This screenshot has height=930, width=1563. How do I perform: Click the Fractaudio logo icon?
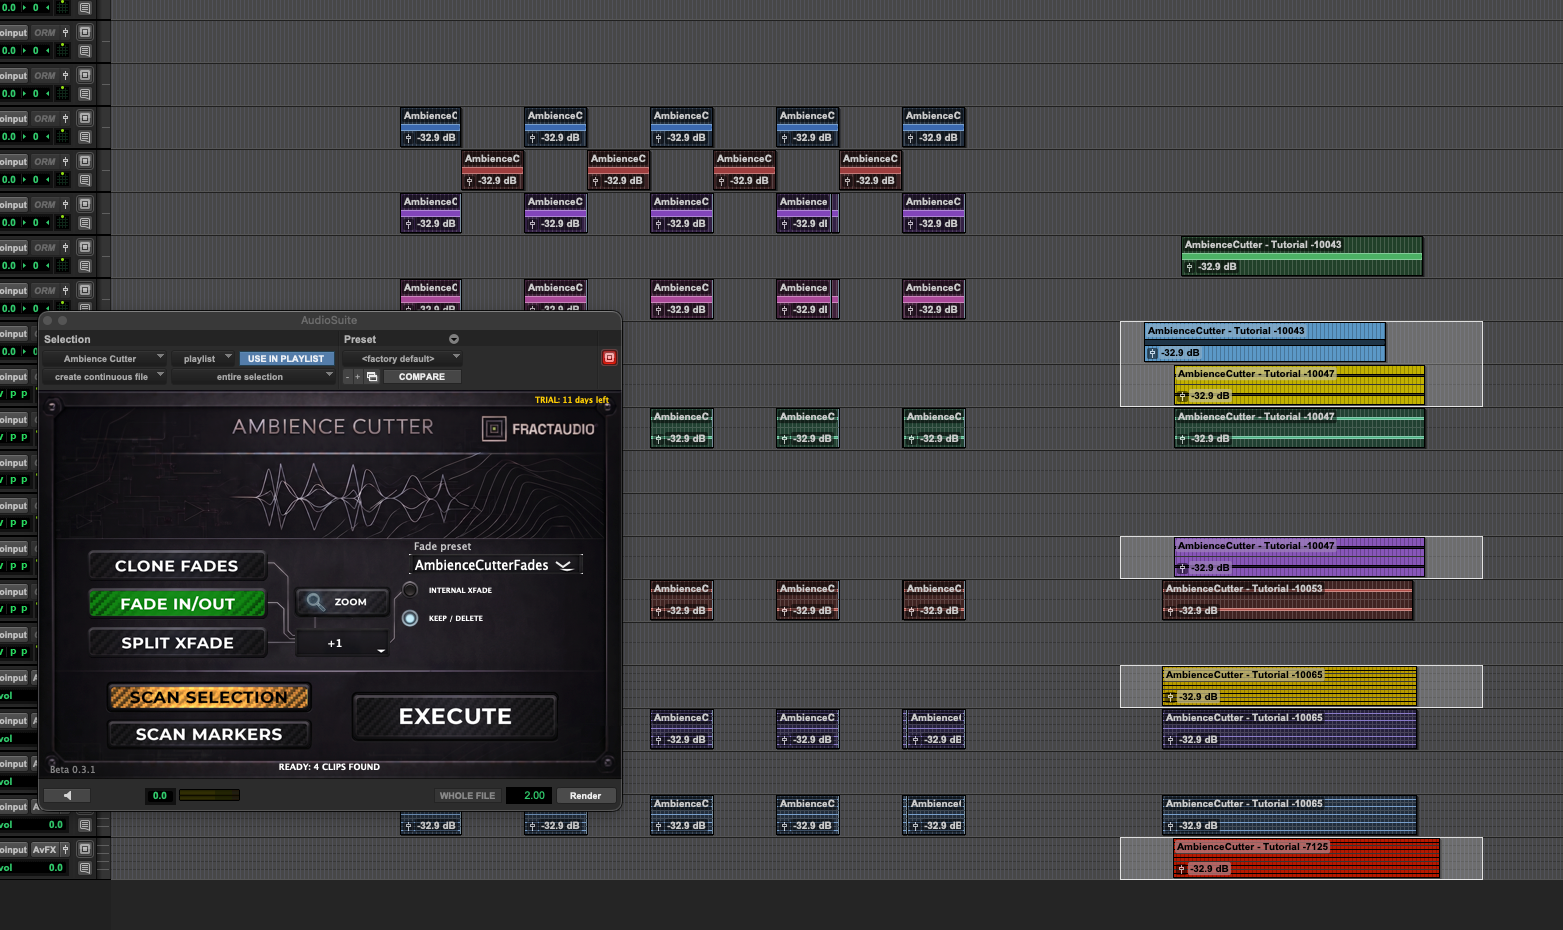pyautogui.click(x=494, y=429)
